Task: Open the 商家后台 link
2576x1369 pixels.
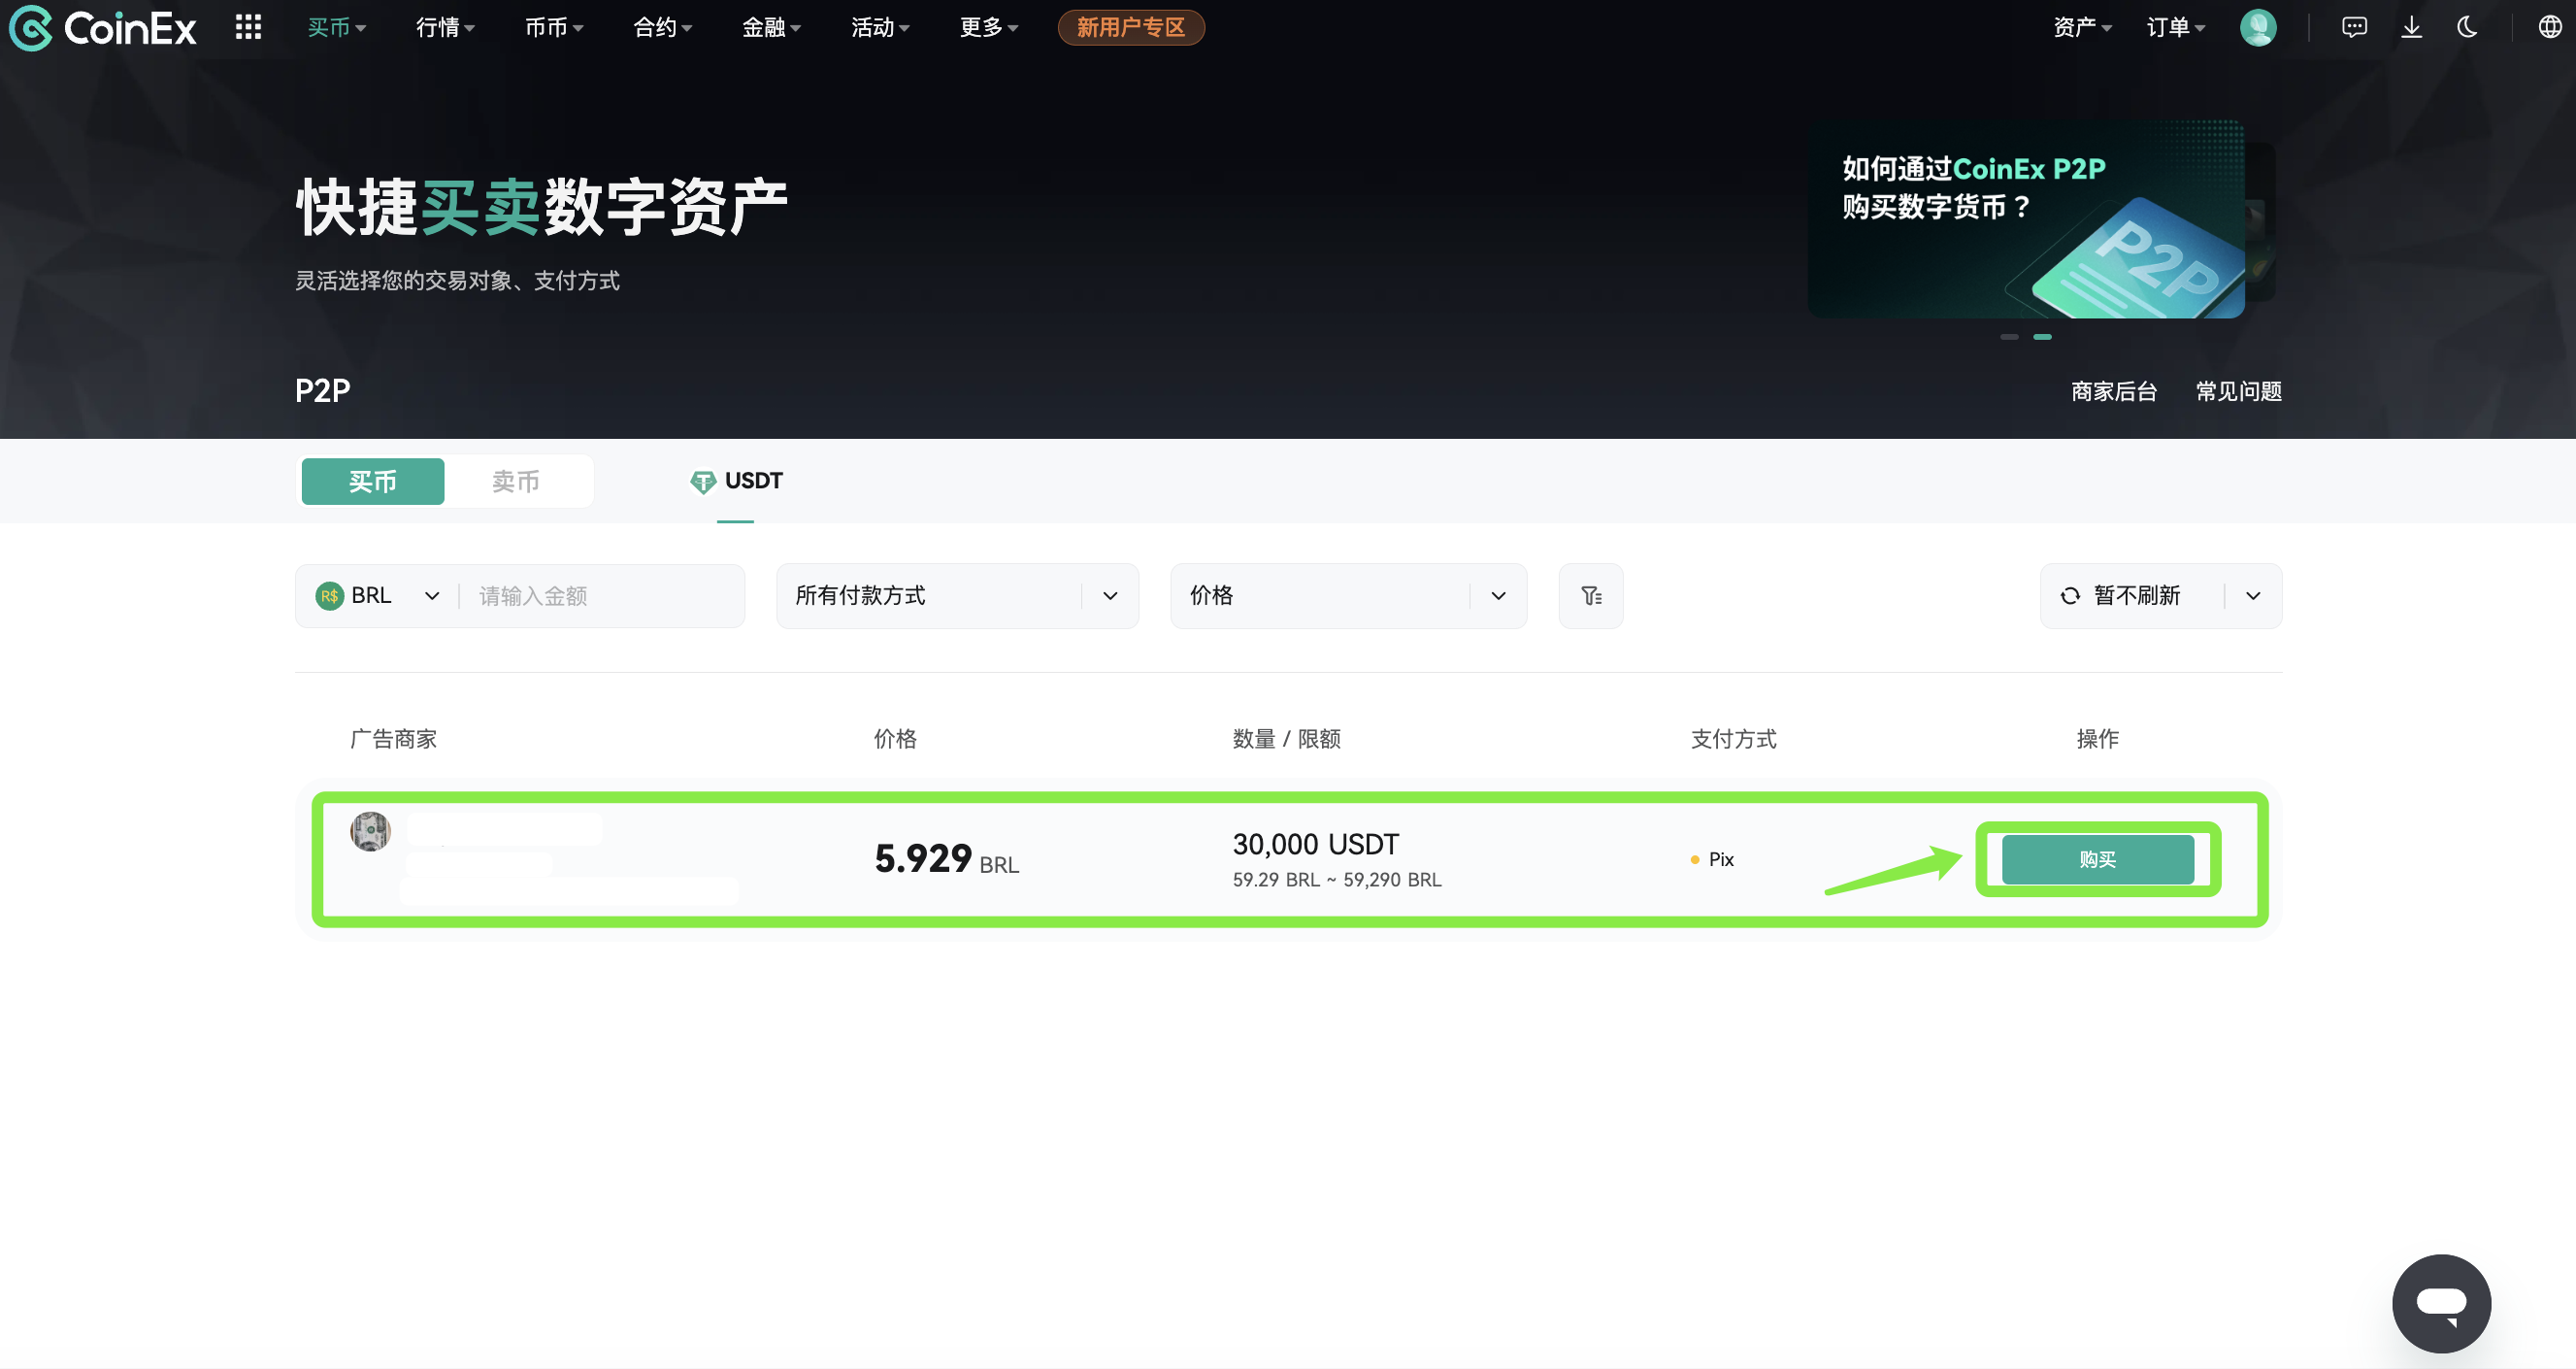Action: [x=2114, y=392]
